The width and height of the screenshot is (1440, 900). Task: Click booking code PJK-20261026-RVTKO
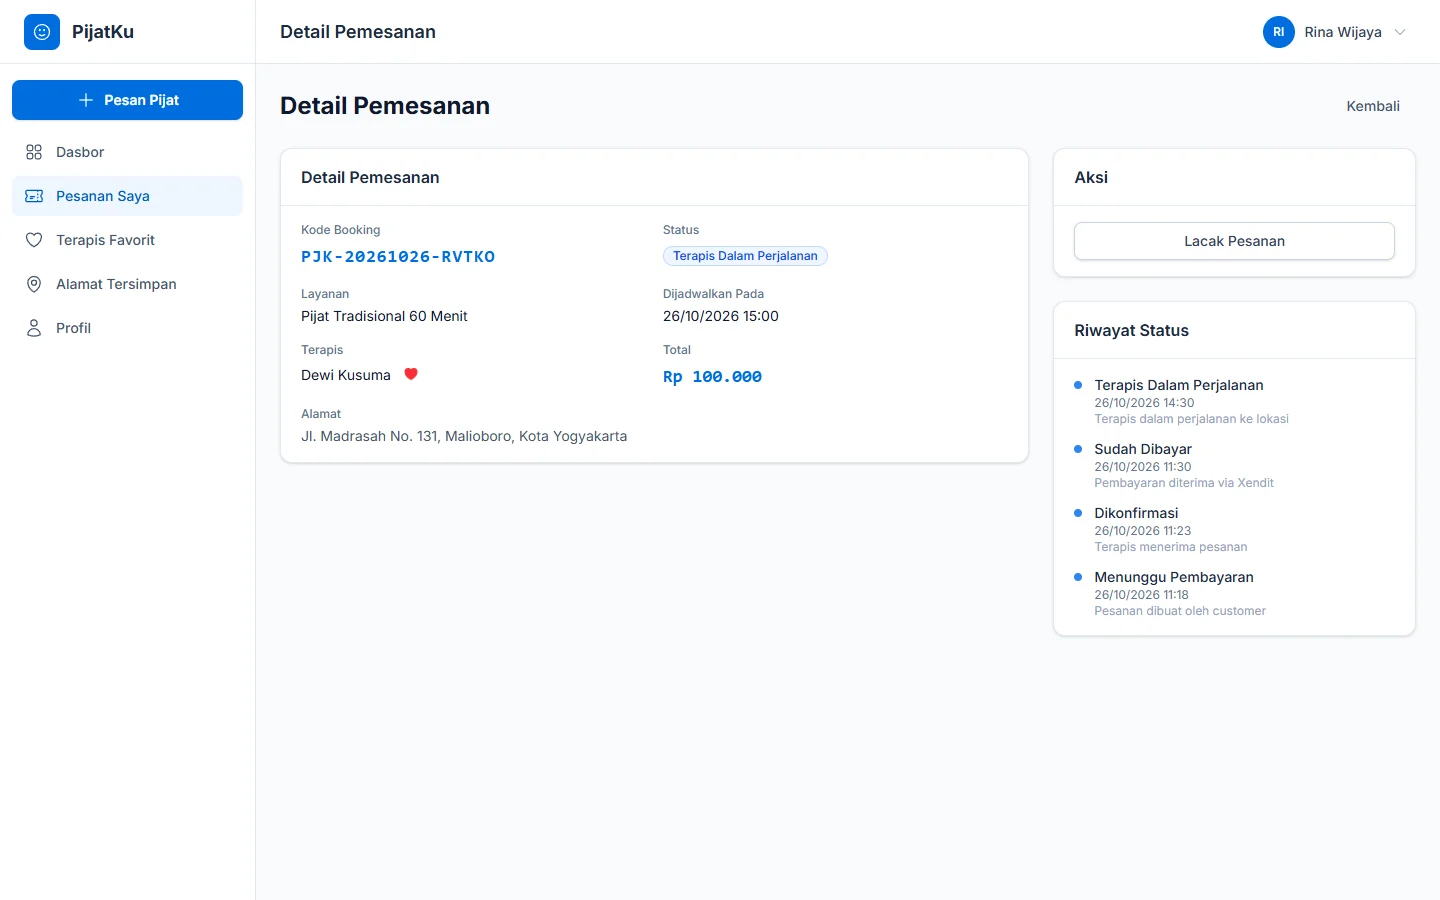[398, 257]
